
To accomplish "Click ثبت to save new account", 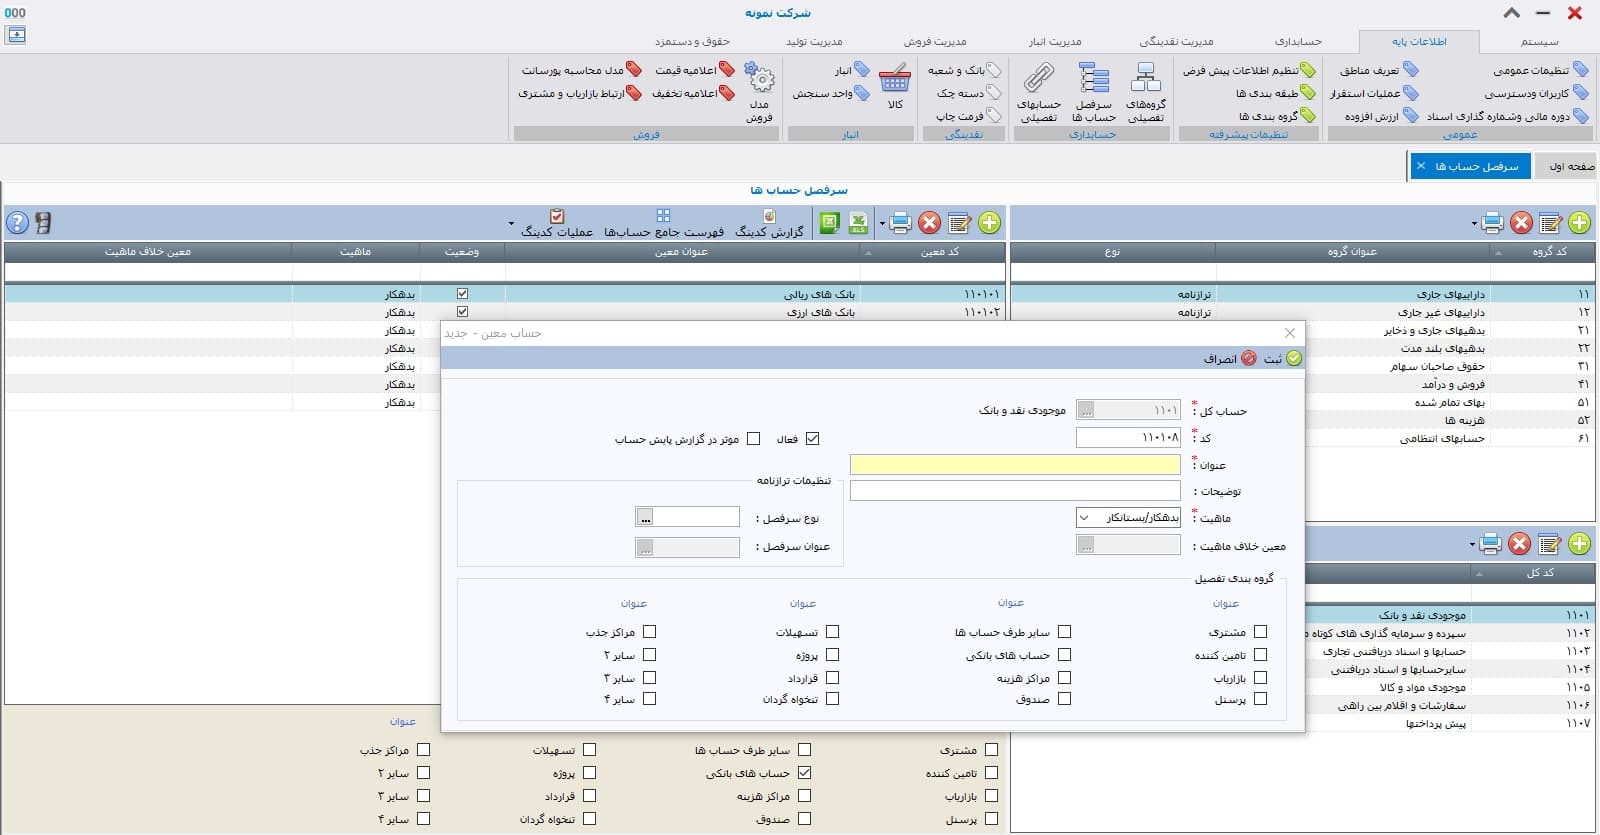I will click(1282, 359).
